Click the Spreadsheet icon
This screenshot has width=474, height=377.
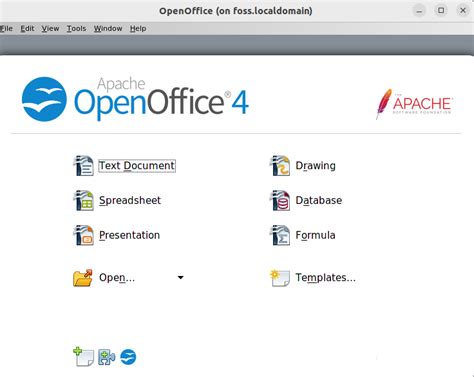(83, 200)
